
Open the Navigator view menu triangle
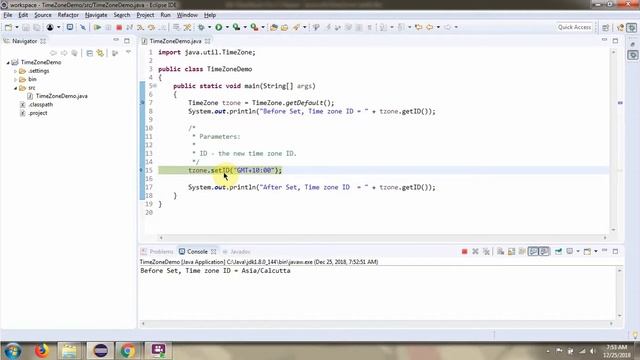[128, 53]
